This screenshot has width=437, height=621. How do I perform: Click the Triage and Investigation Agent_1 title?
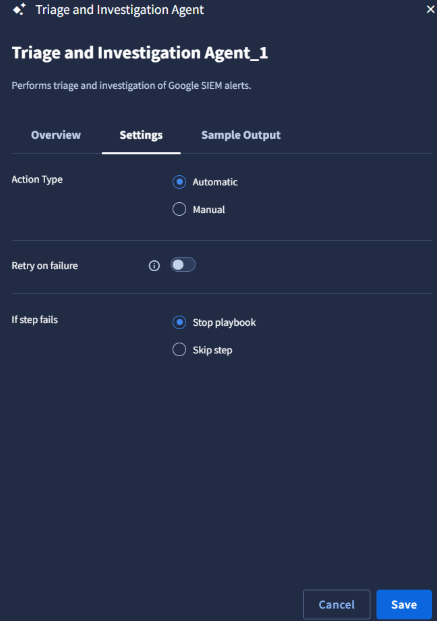point(140,53)
